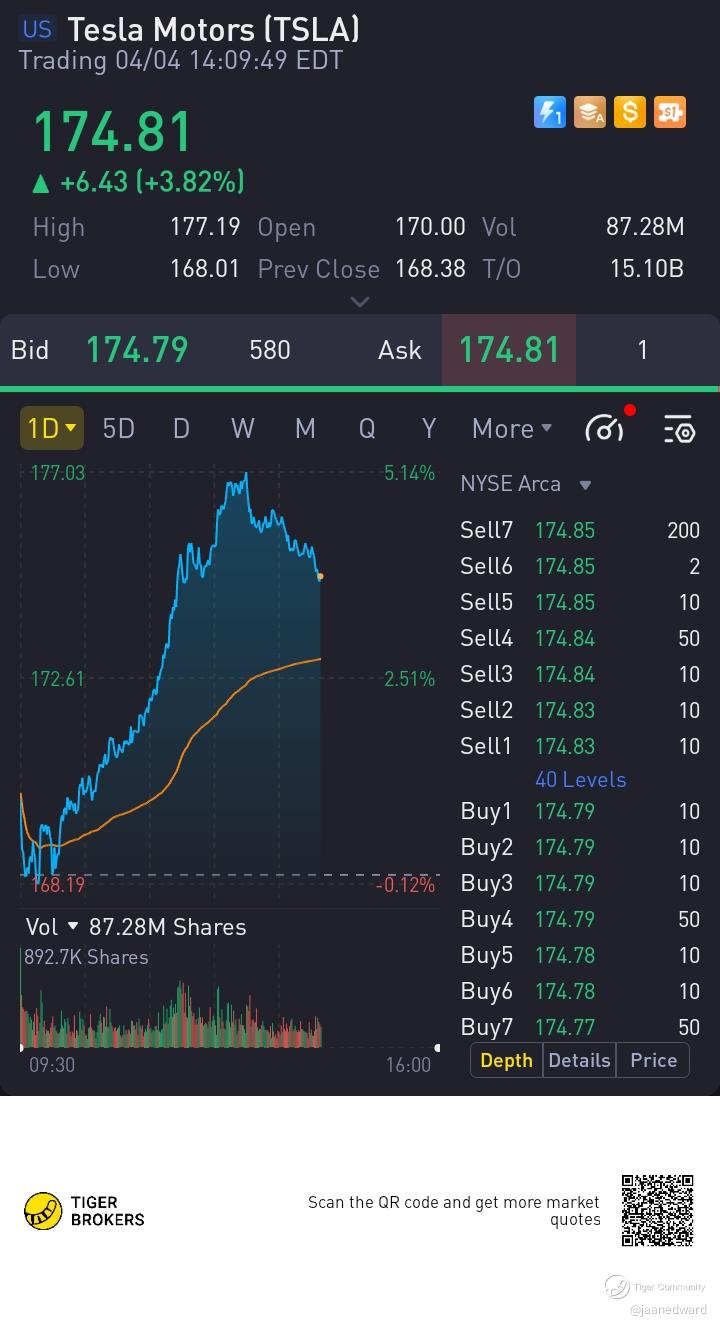Tap the Low value 168.01

click(205, 269)
